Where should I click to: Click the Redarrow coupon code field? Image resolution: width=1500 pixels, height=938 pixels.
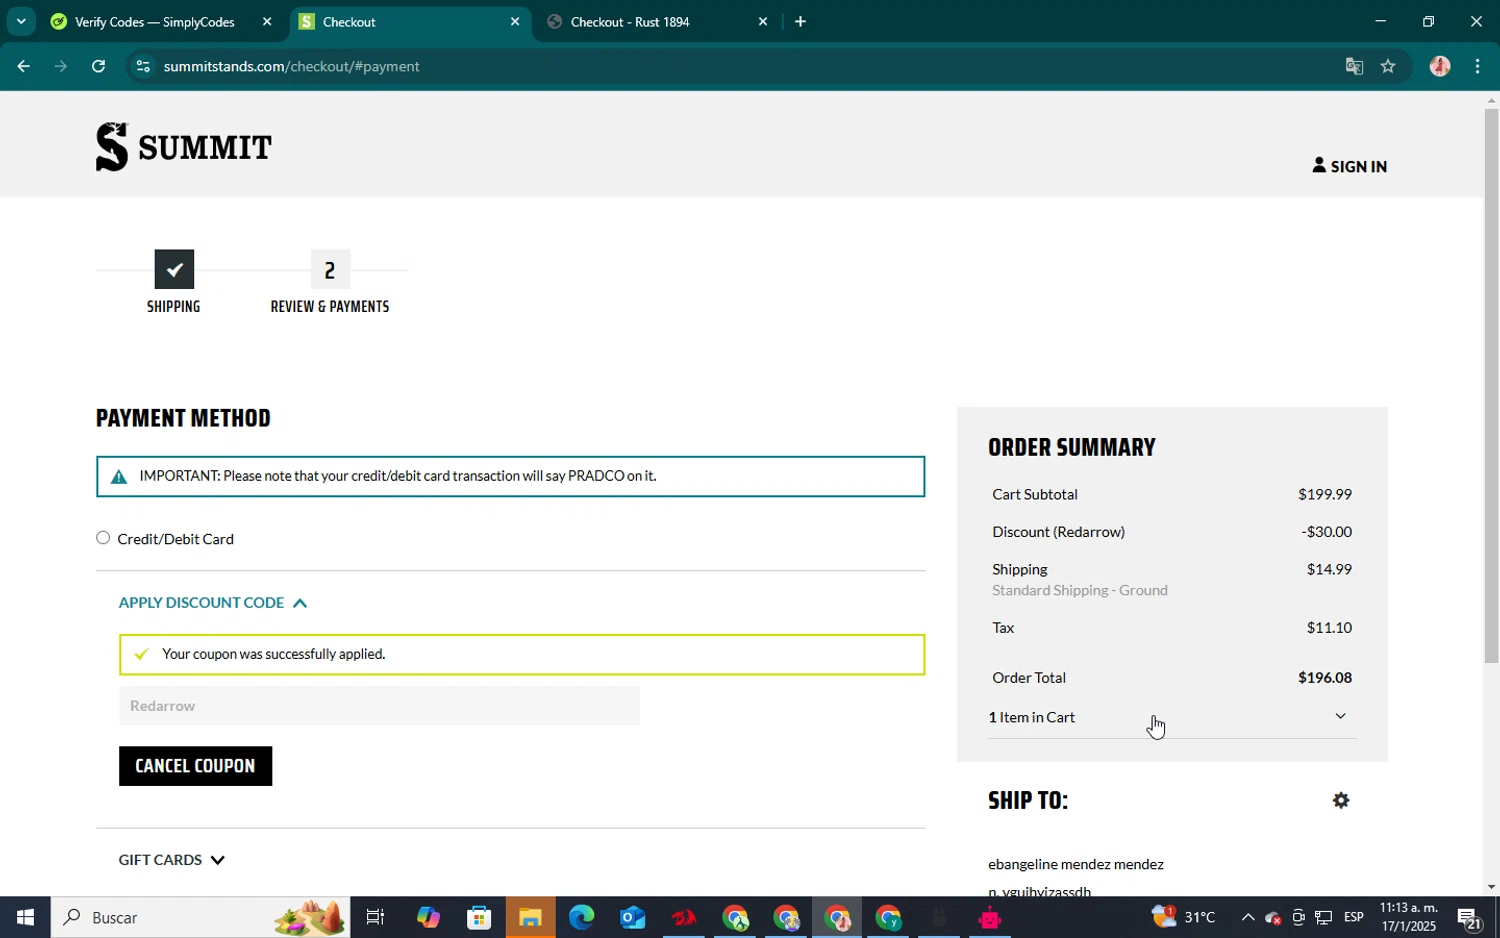click(379, 705)
